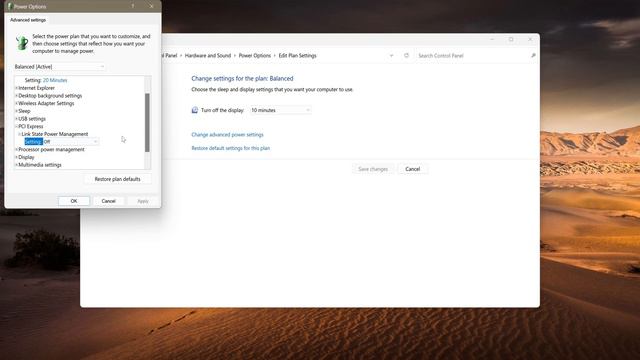Expand the Wireless Adapter Settings node

point(16,103)
